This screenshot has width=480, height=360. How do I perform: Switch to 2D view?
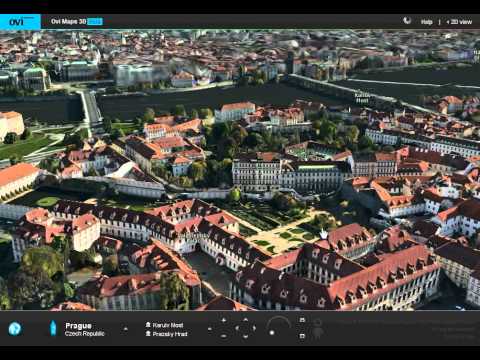point(459,22)
